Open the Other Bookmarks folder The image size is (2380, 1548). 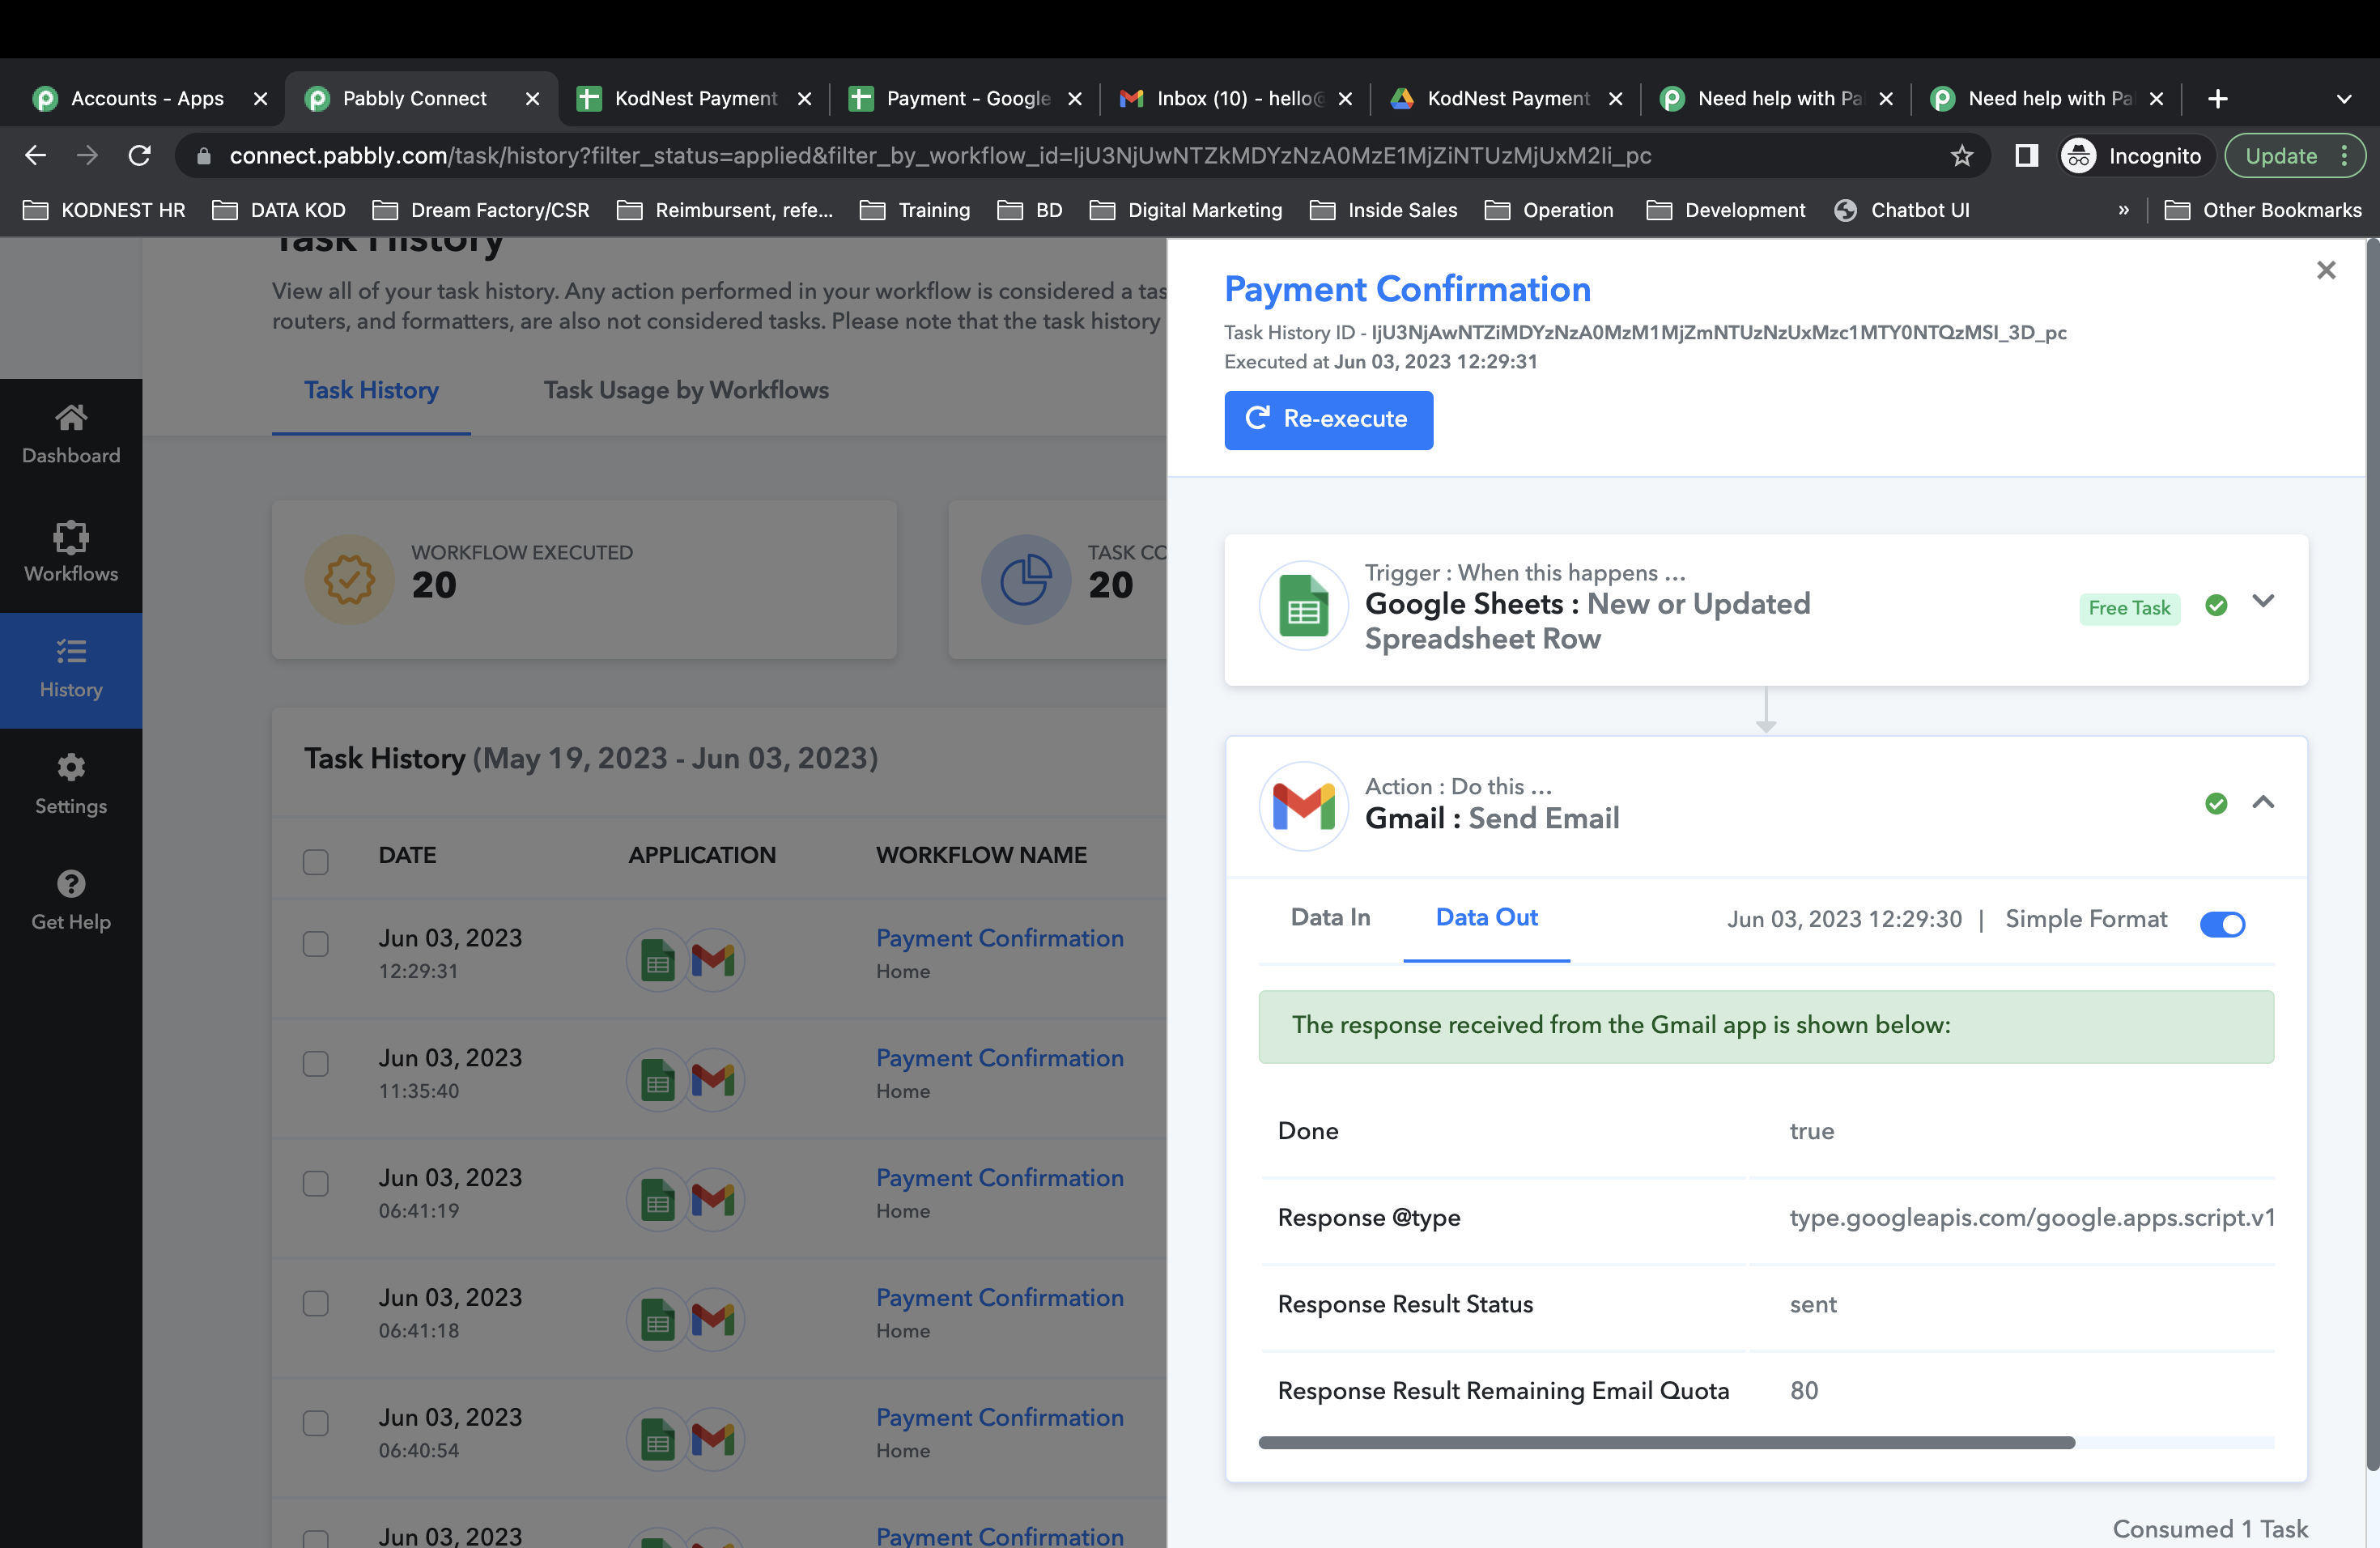(2263, 210)
